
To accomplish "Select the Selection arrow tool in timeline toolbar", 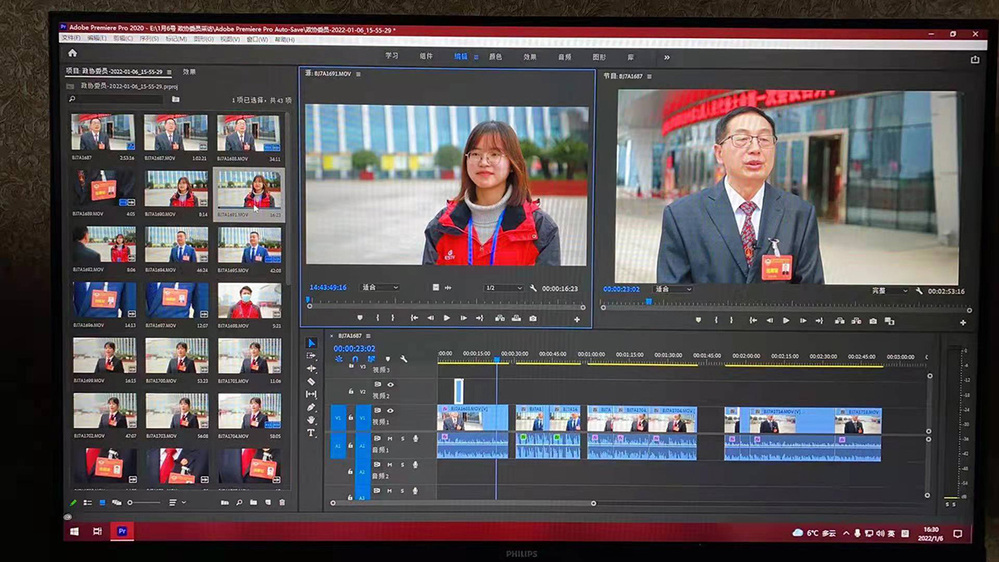I will (311, 343).
